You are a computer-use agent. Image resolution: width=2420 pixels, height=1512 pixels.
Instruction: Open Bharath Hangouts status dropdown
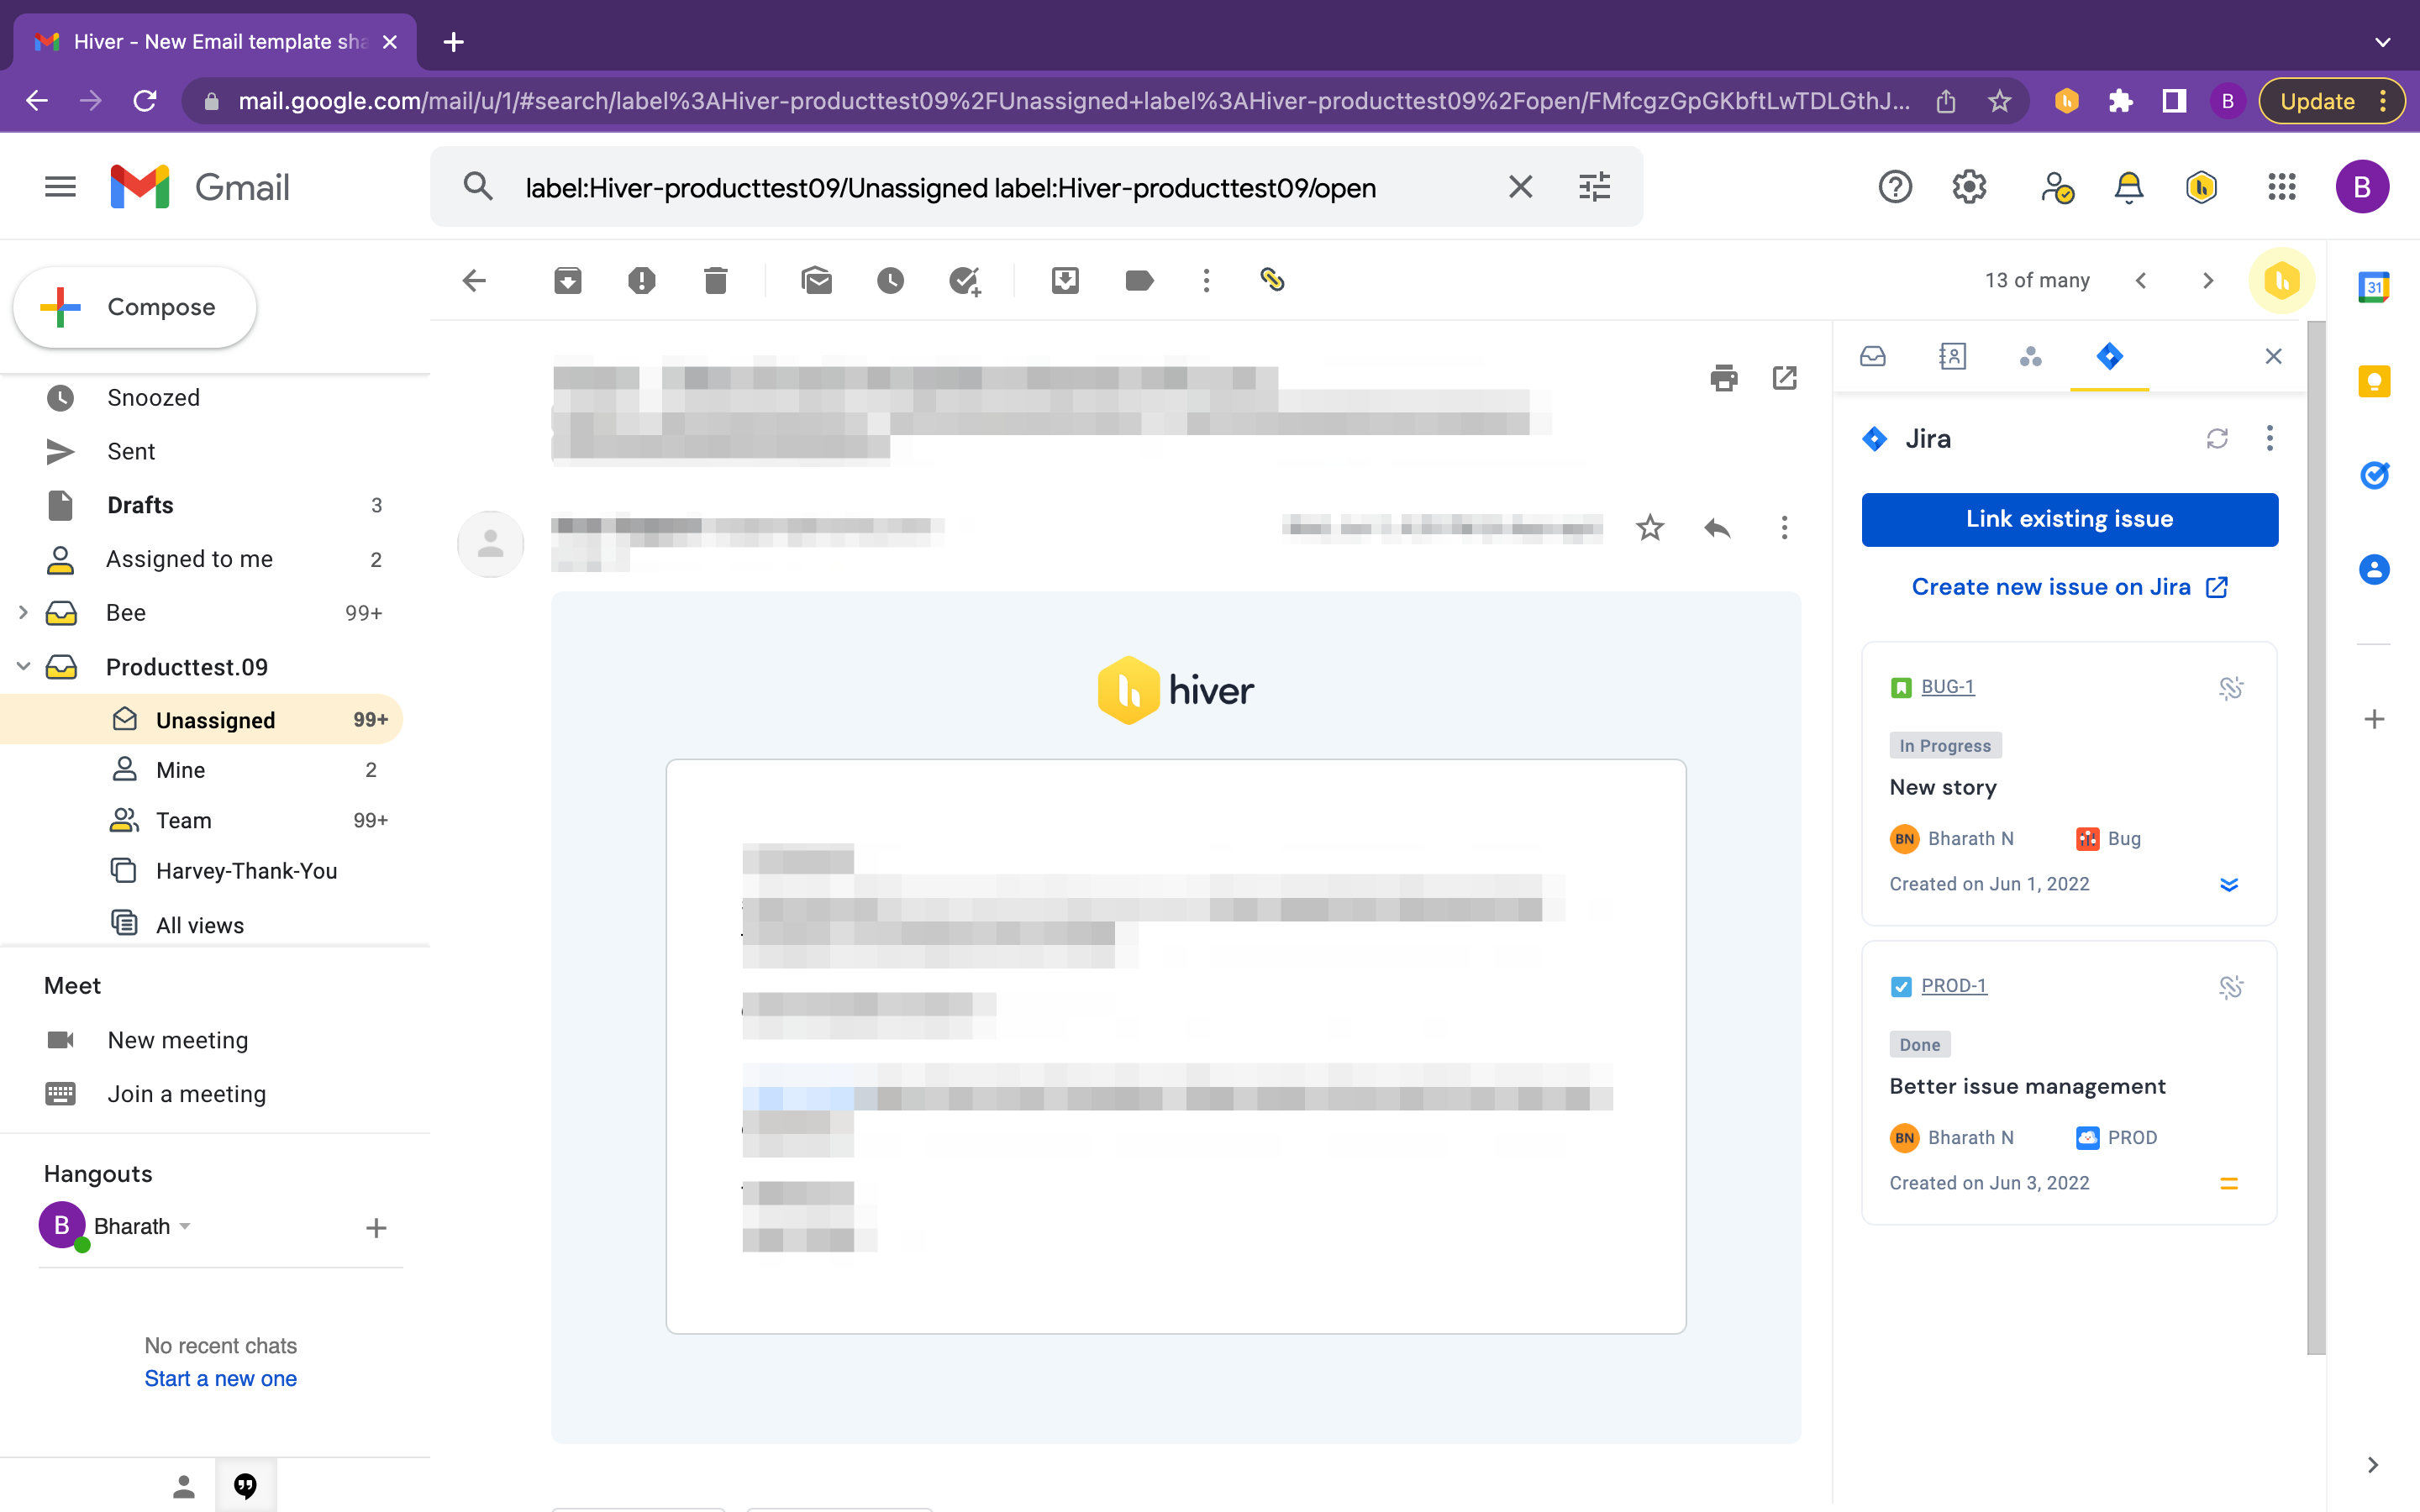coord(185,1227)
